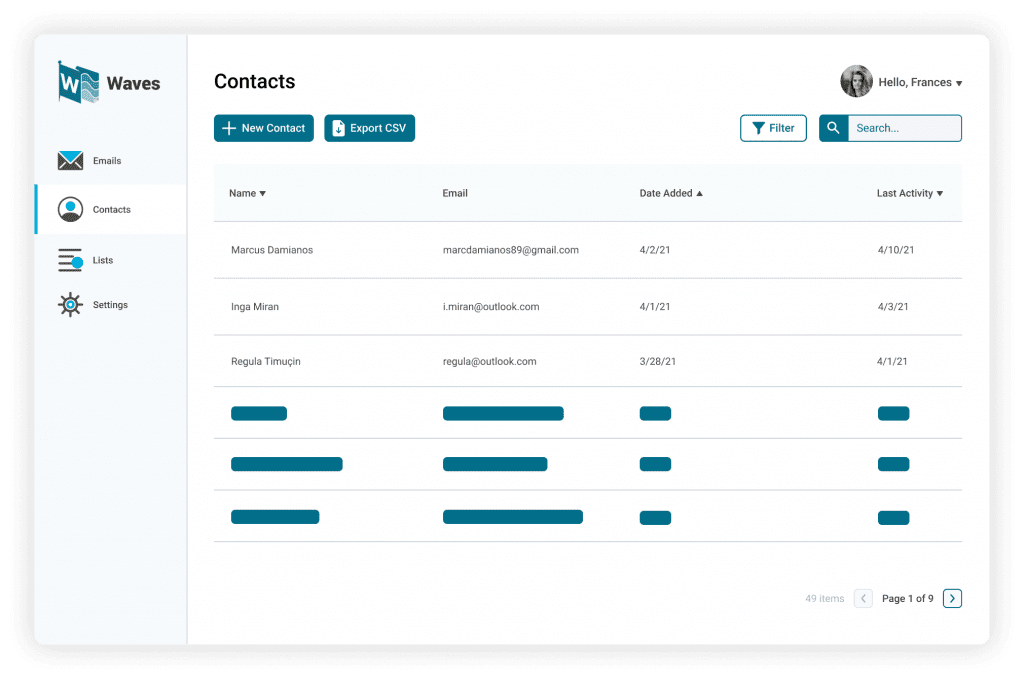The width and height of the screenshot is (1024, 679).
Task: Click the funnel icon on Filter
Action: tap(758, 128)
